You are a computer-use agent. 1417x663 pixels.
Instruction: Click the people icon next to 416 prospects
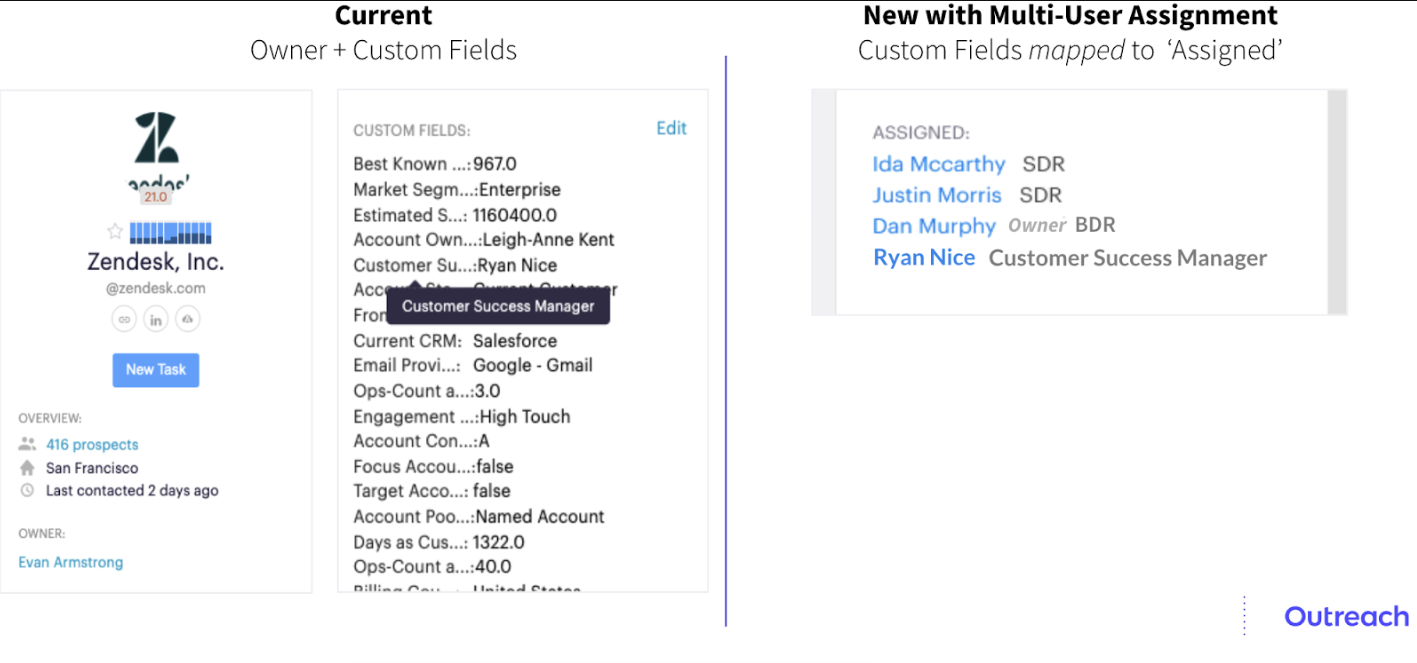(24, 444)
